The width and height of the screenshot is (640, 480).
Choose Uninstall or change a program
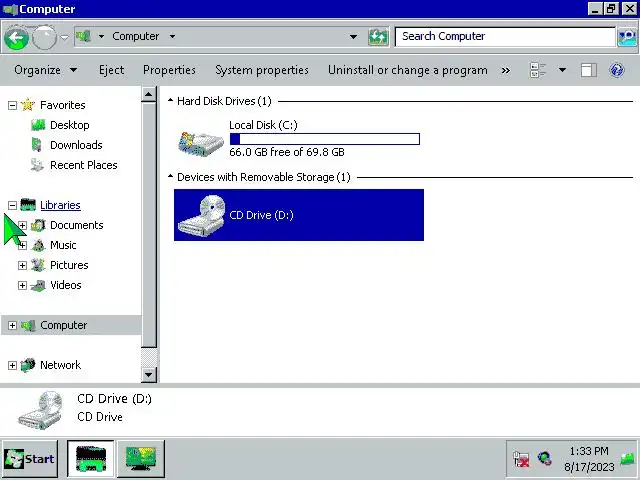point(408,70)
